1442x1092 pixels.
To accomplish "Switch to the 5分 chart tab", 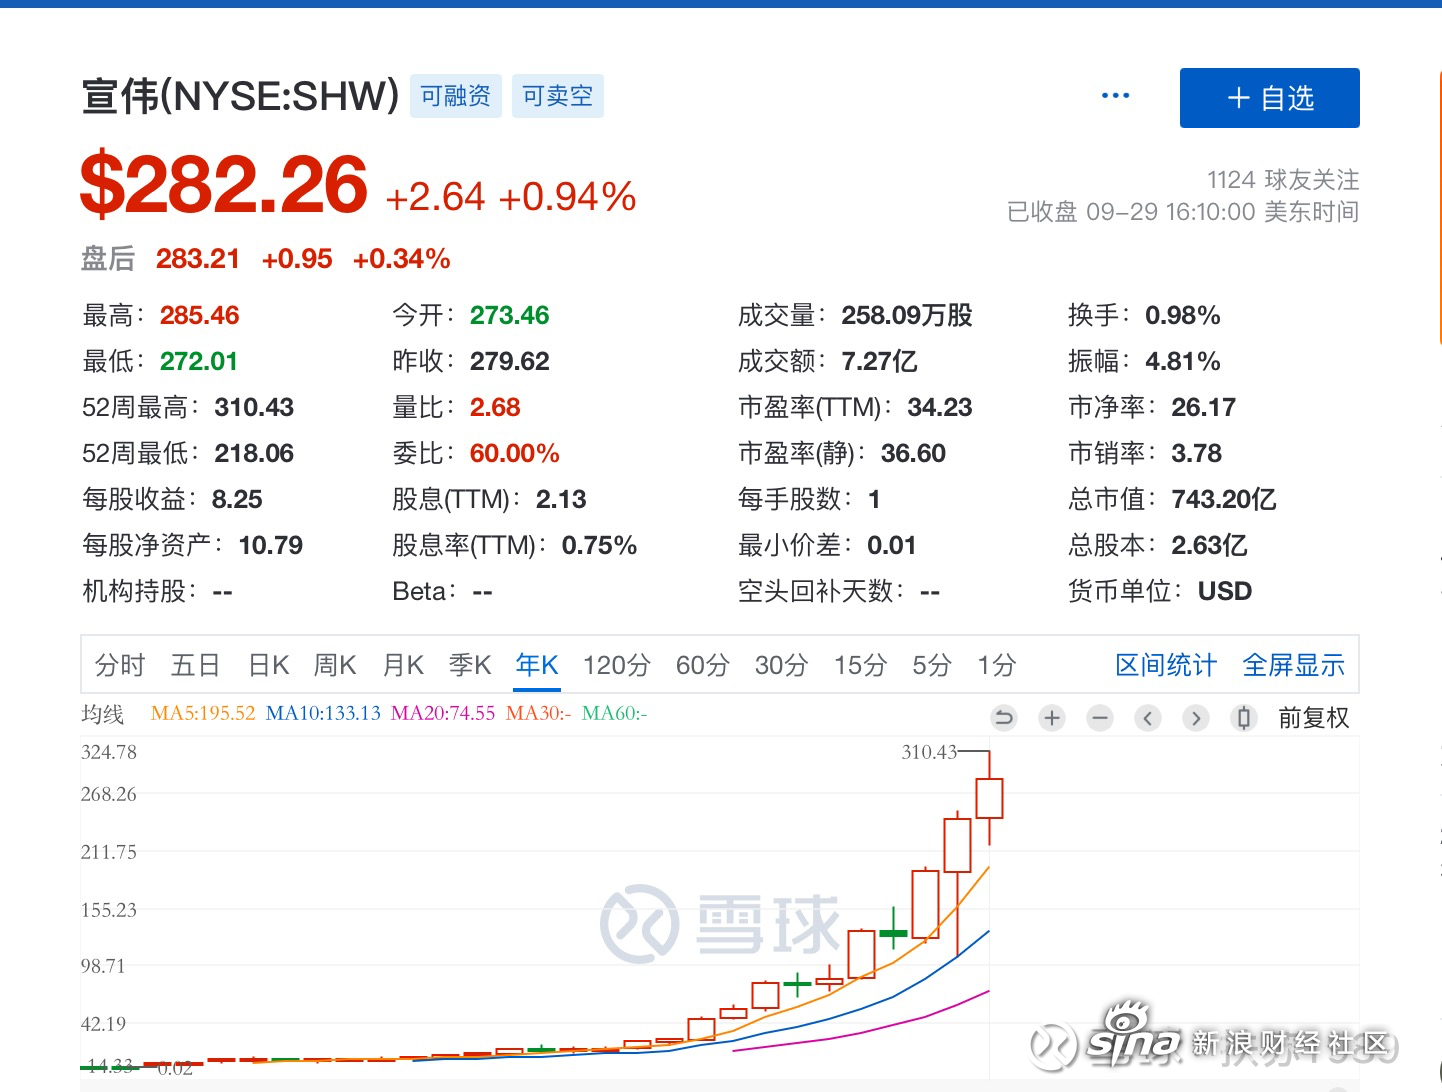I will pyautogui.click(x=932, y=665).
